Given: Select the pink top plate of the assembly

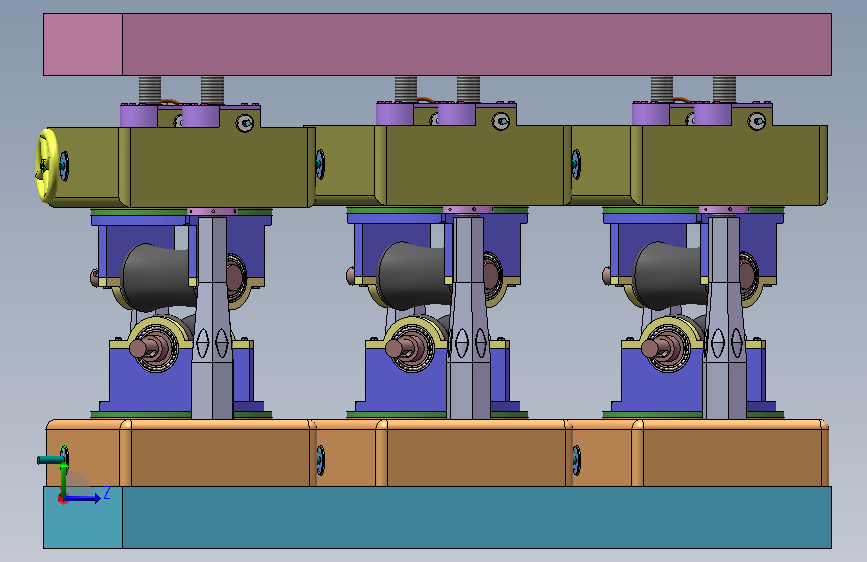Looking at the screenshot, I should pyautogui.click(x=437, y=44).
